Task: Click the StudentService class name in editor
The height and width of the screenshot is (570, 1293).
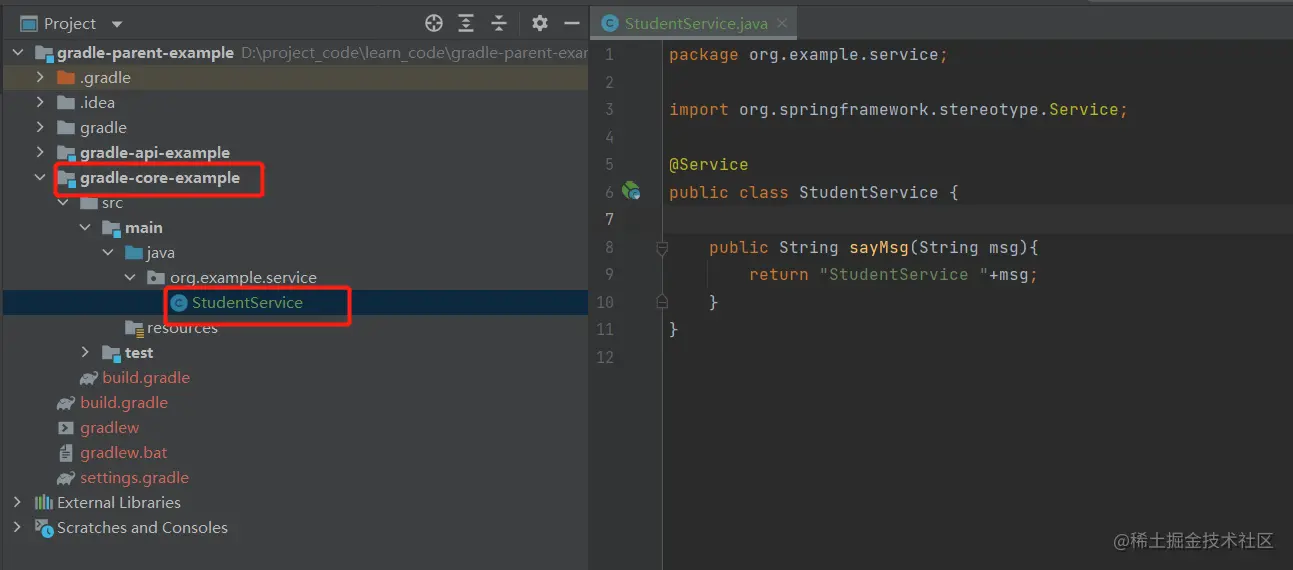Action: pyautogui.click(x=868, y=192)
